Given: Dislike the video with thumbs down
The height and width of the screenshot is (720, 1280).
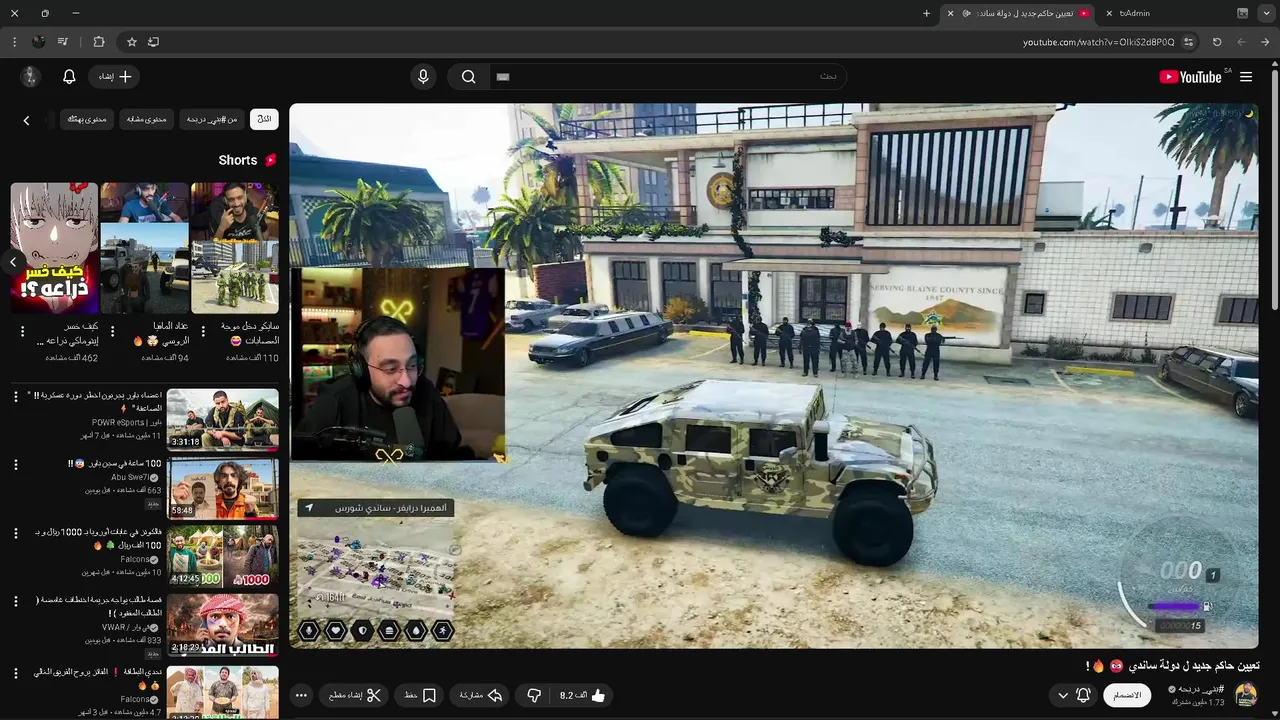Looking at the screenshot, I should coord(534,695).
